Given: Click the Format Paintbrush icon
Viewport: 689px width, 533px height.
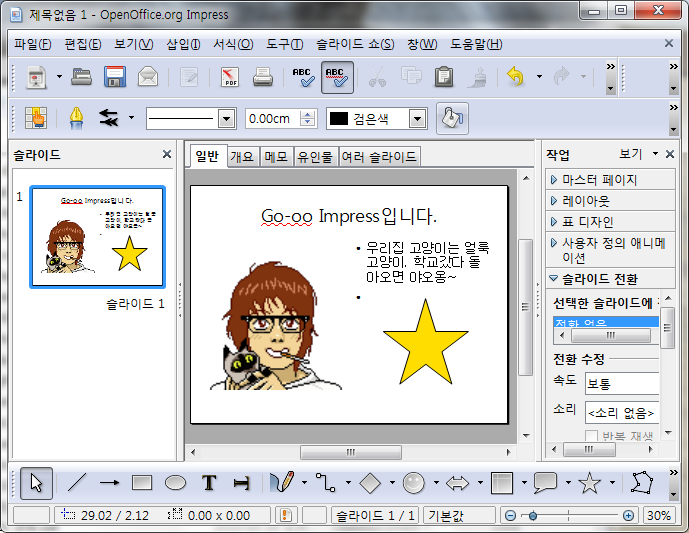Looking at the screenshot, I should 478,77.
